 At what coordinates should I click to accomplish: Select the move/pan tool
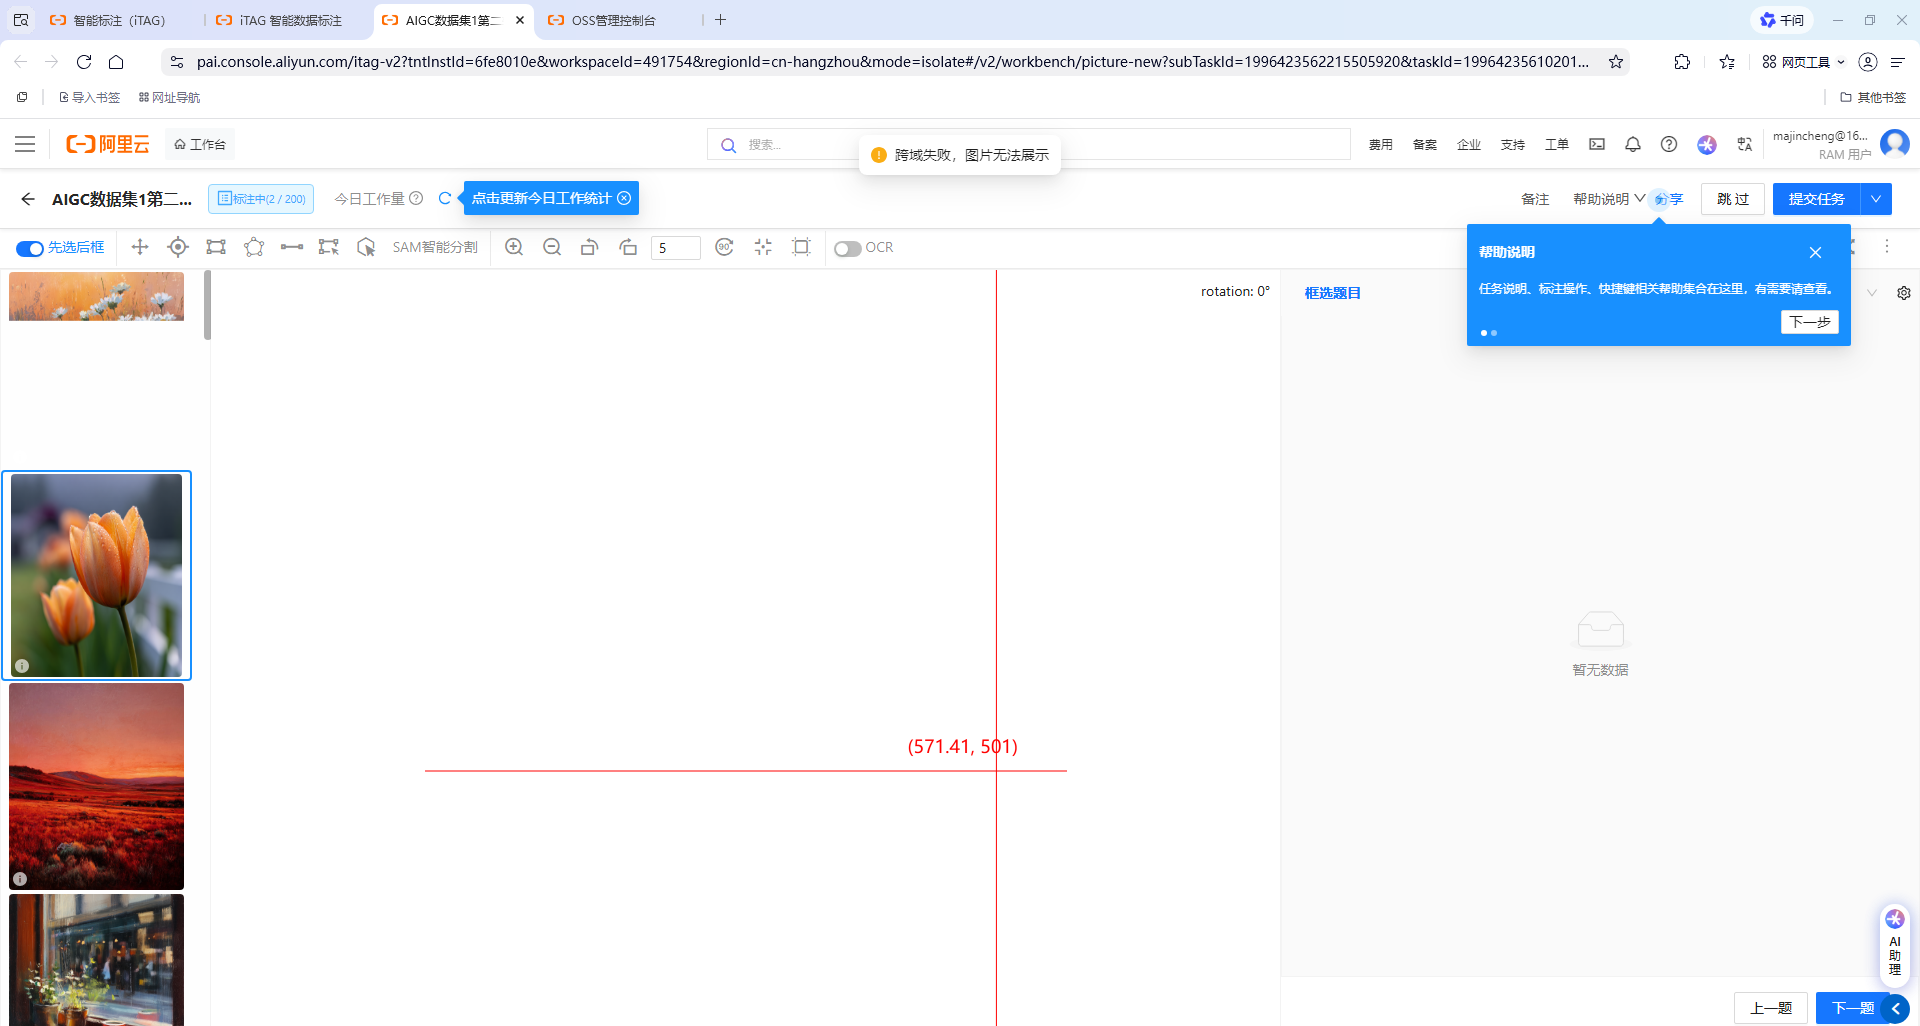coord(140,247)
